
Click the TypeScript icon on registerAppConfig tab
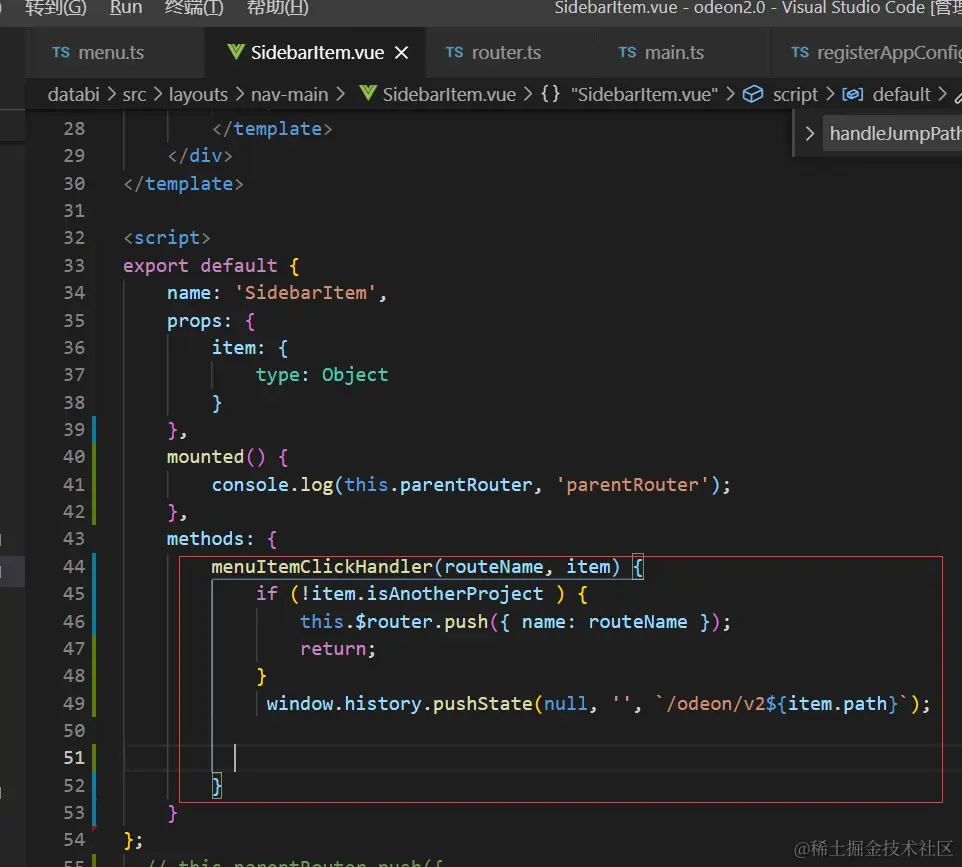[800, 52]
